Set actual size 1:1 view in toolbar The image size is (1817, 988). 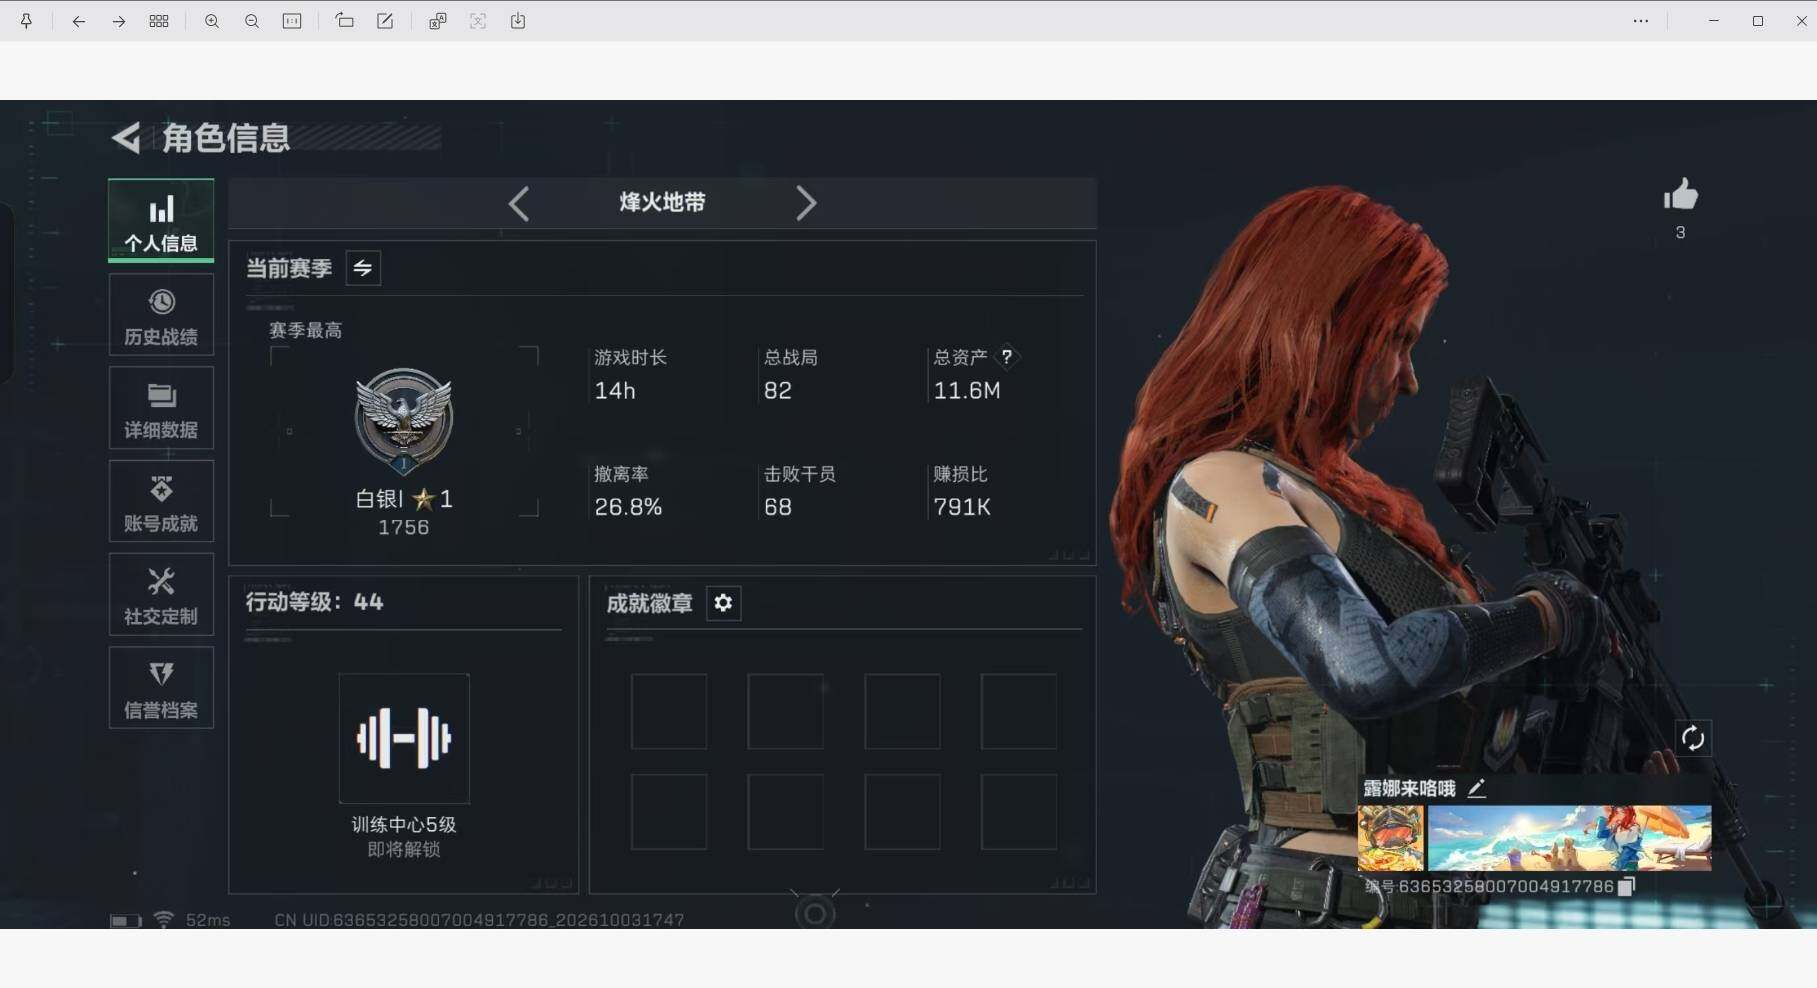tap(292, 21)
